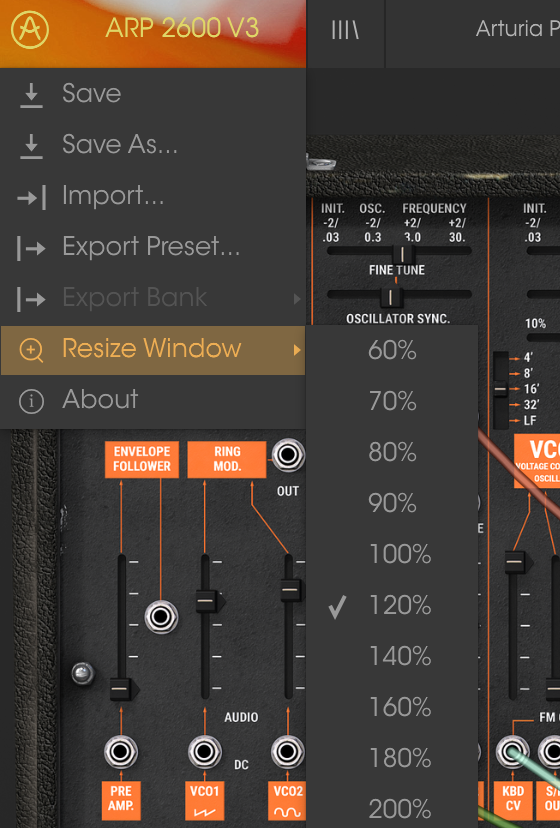
Task: Click the VCO2 sine input jack
Action: tap(287, 751)
